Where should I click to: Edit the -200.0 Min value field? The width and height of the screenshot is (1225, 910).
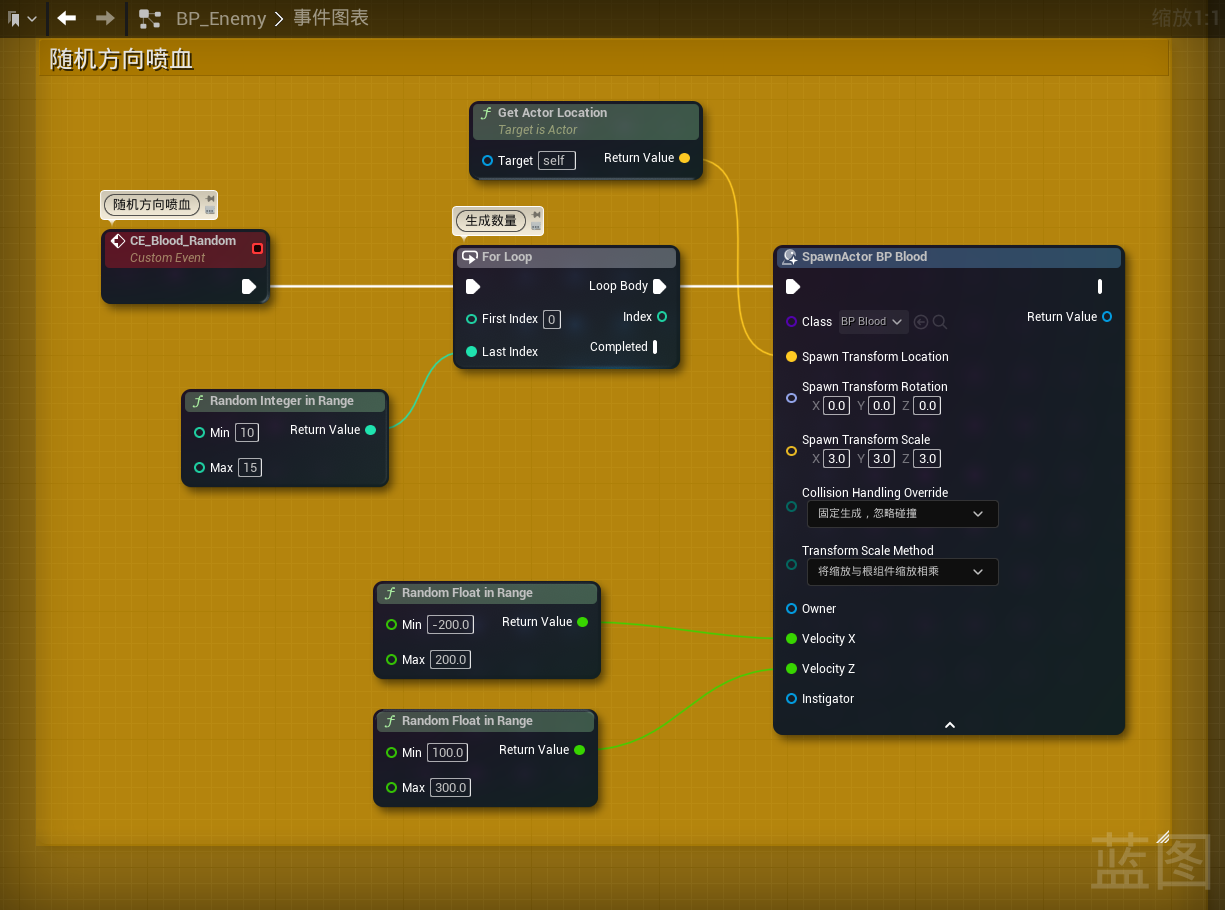pyautogui.click(x=450, y=625)
